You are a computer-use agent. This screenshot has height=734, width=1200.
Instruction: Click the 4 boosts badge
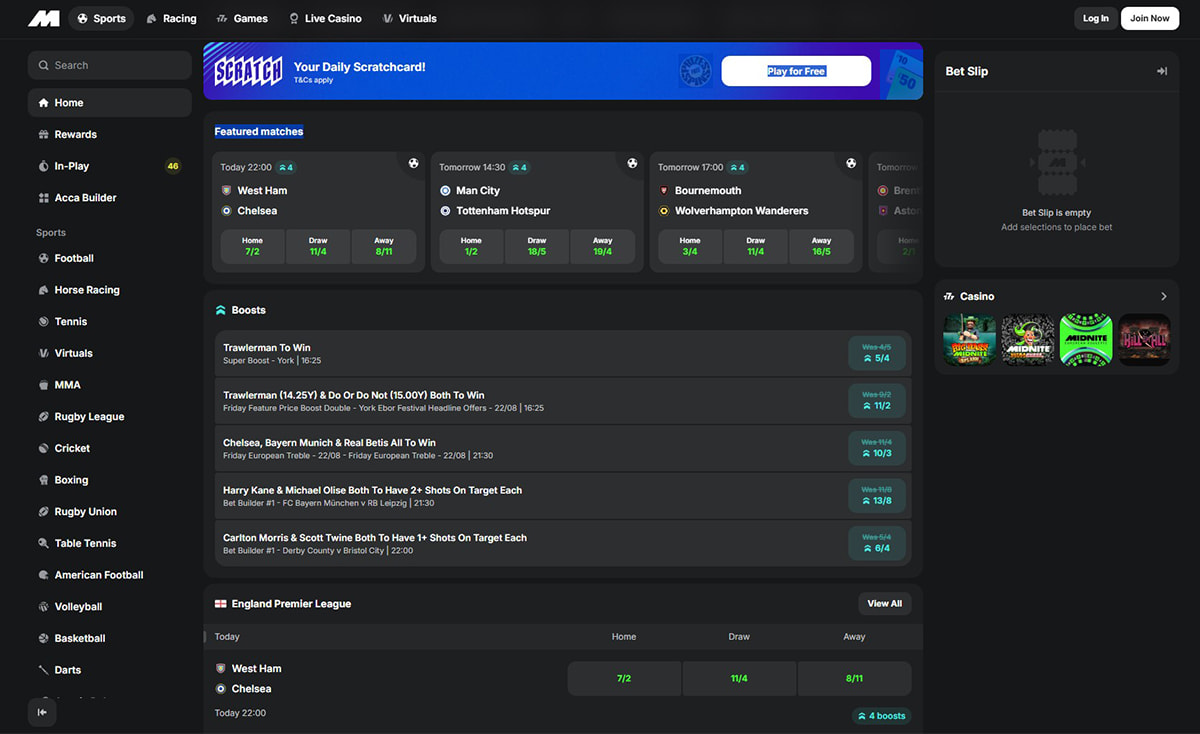(881, 716)
